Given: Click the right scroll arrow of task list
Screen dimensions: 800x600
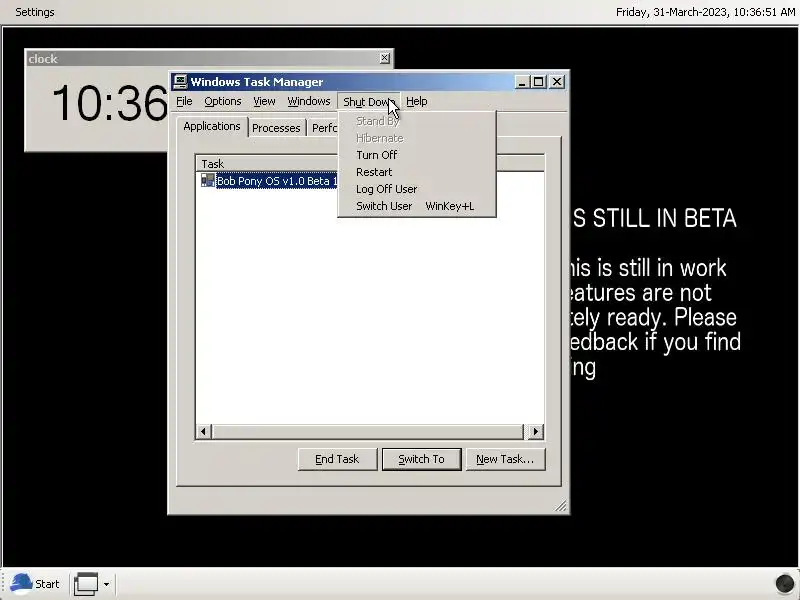Looking at the screenshot, I should point(535,431).
